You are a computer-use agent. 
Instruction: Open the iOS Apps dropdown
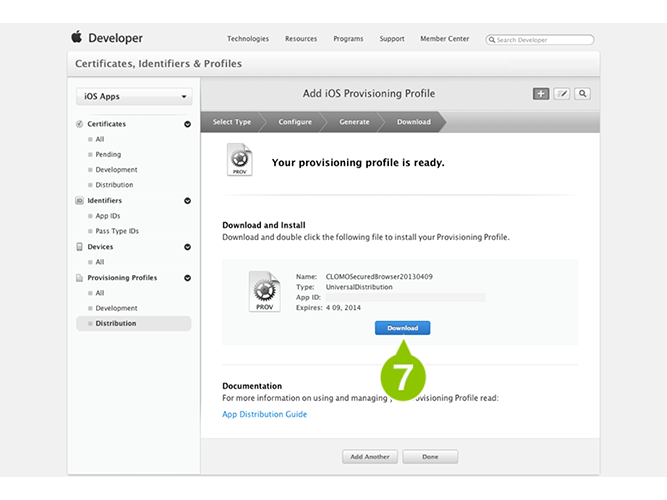coord(134,97)
